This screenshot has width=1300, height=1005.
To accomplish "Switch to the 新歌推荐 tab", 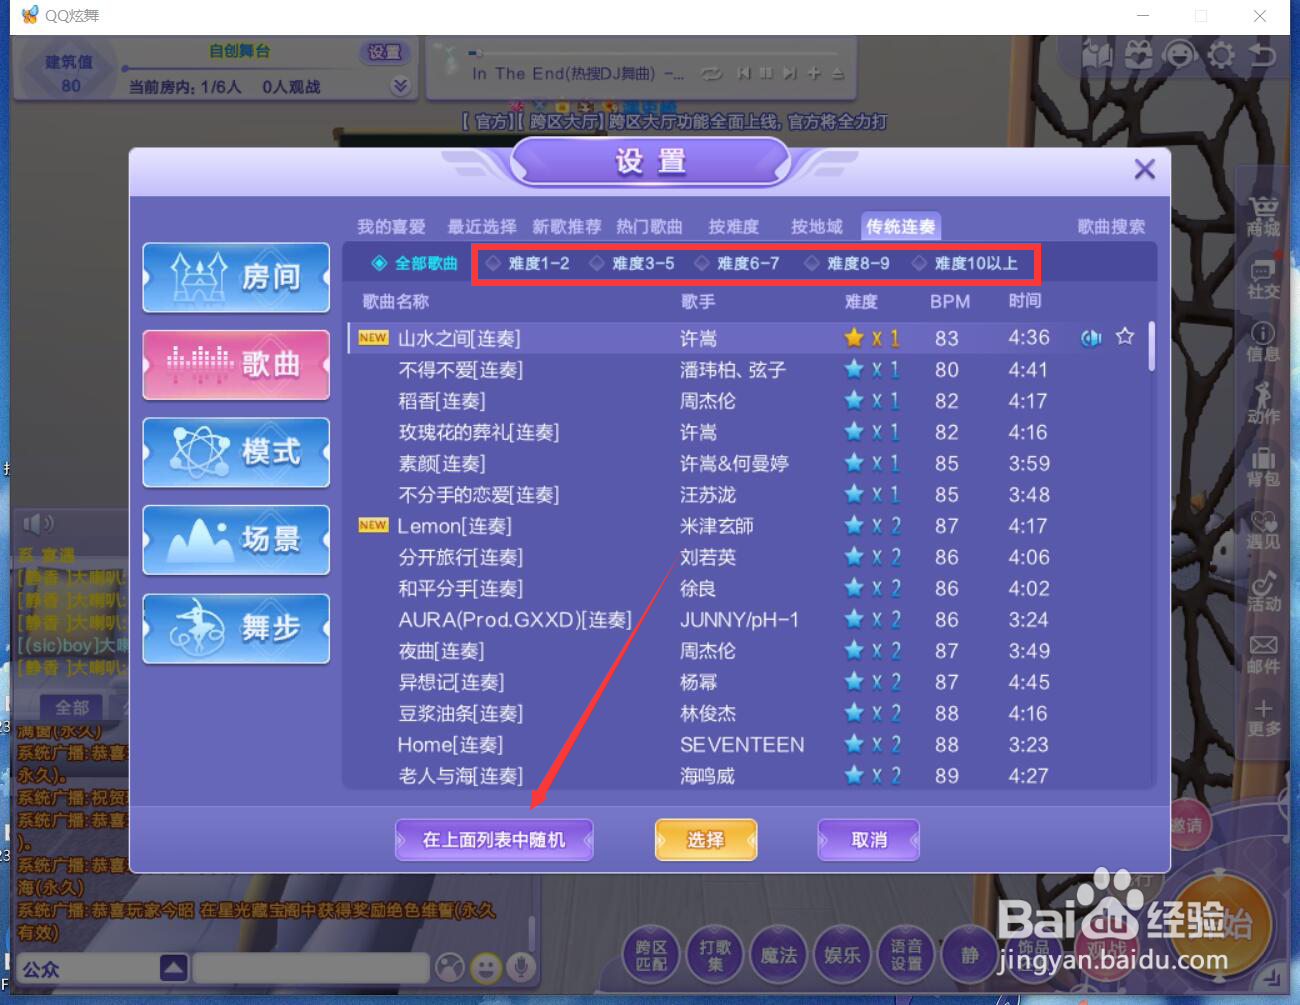I will [x=566, y=227].
